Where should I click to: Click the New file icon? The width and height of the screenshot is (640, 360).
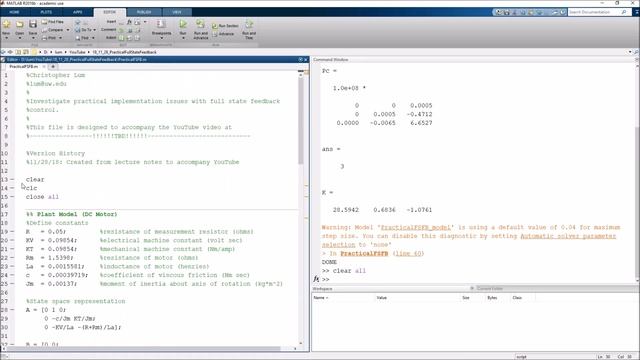6,24
